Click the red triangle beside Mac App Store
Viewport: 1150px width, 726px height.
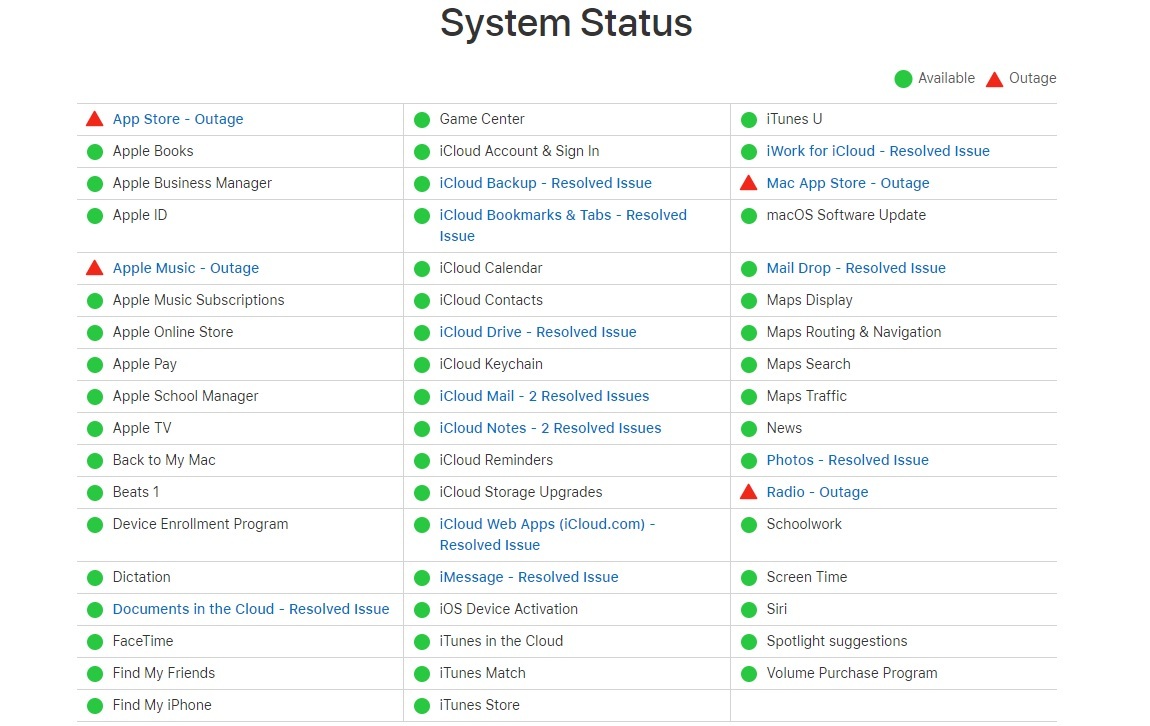coord(749,183)
